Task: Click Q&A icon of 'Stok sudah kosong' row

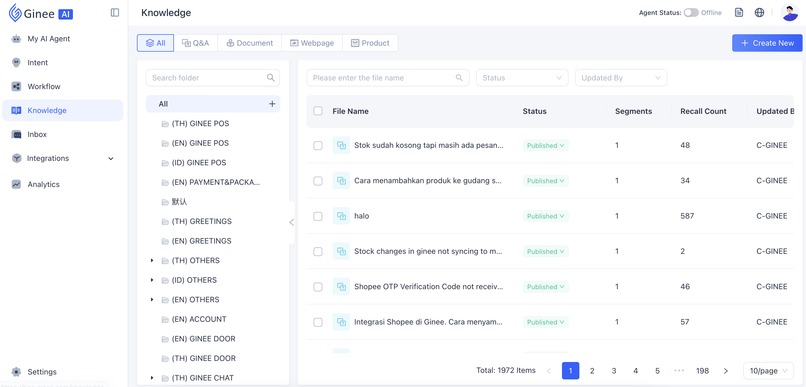Action: tap(341, 145)
